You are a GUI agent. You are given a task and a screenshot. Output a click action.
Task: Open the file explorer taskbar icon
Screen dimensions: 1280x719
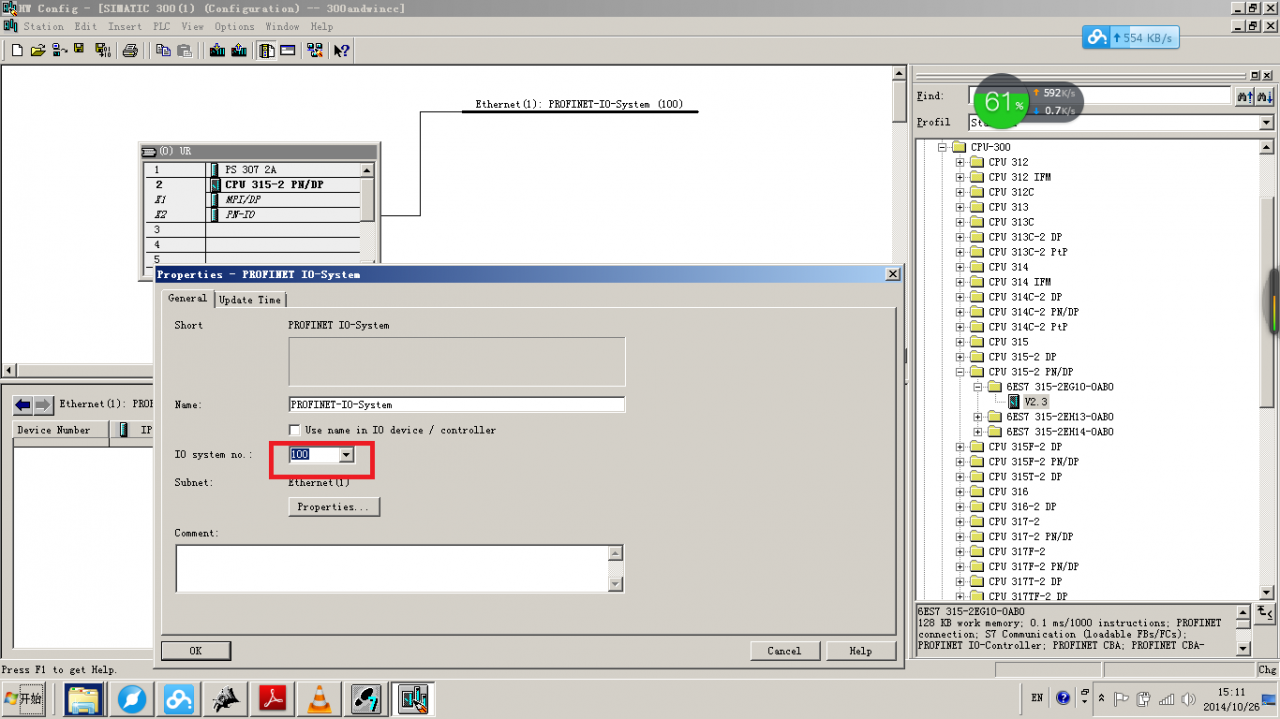pos(85,699)
